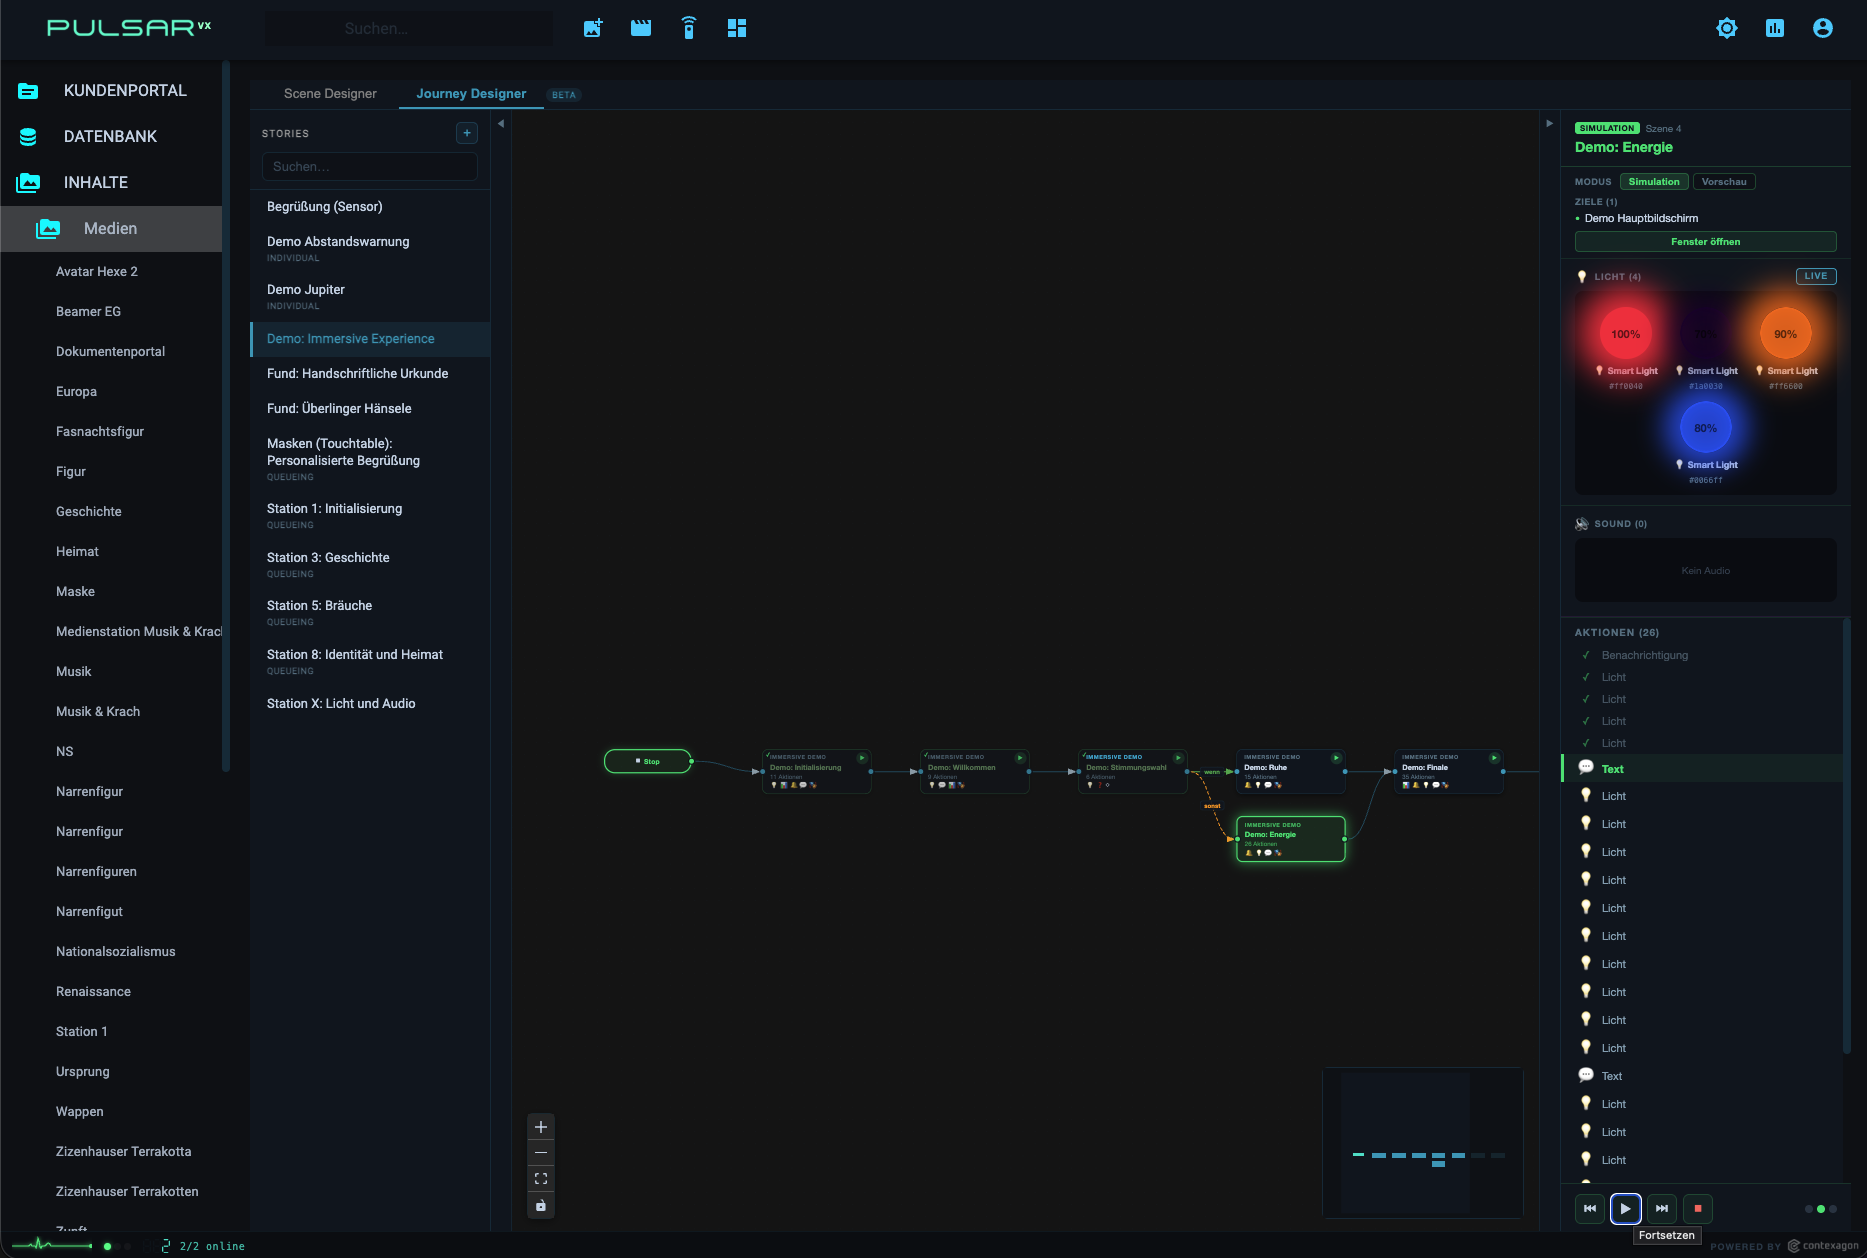Click the remote control icon in top toolbar

pos(689,28)
